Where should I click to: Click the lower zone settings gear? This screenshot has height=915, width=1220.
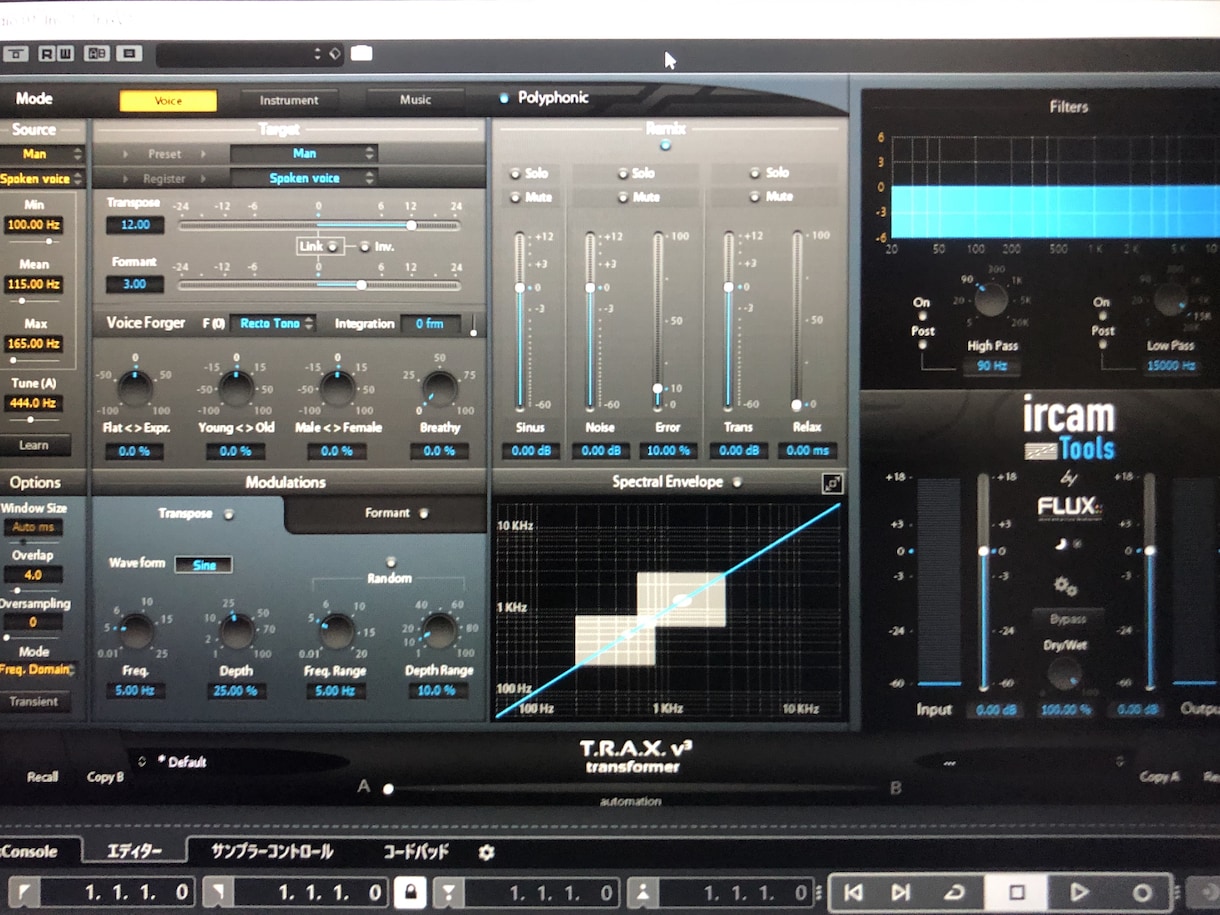point(487,853)
